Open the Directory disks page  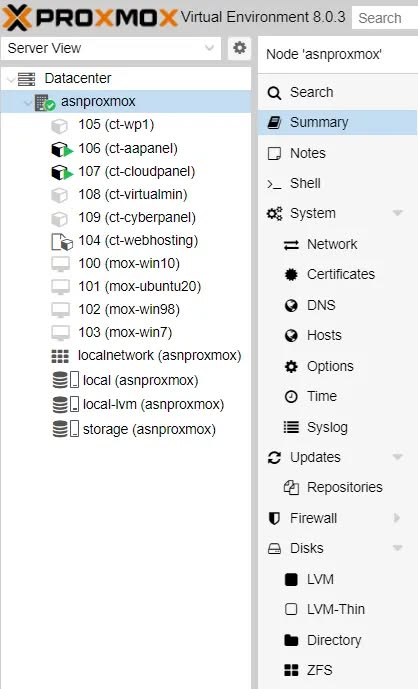pyautogui.click(x=337, y=640)
